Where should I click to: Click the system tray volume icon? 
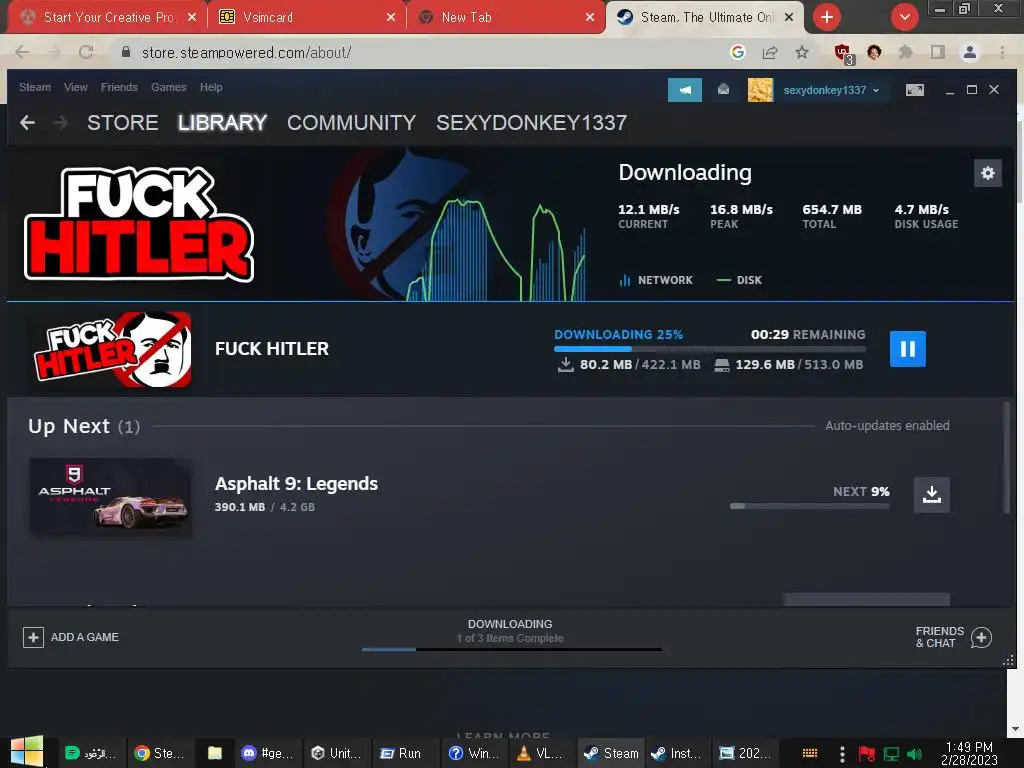pos(914,754)
